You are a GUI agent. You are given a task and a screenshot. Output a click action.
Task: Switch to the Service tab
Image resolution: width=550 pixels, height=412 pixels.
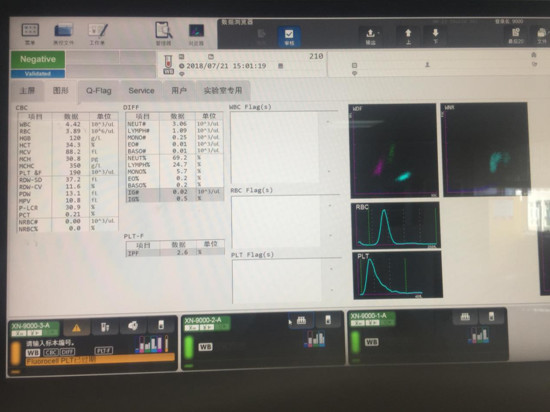tap(141, 91)
